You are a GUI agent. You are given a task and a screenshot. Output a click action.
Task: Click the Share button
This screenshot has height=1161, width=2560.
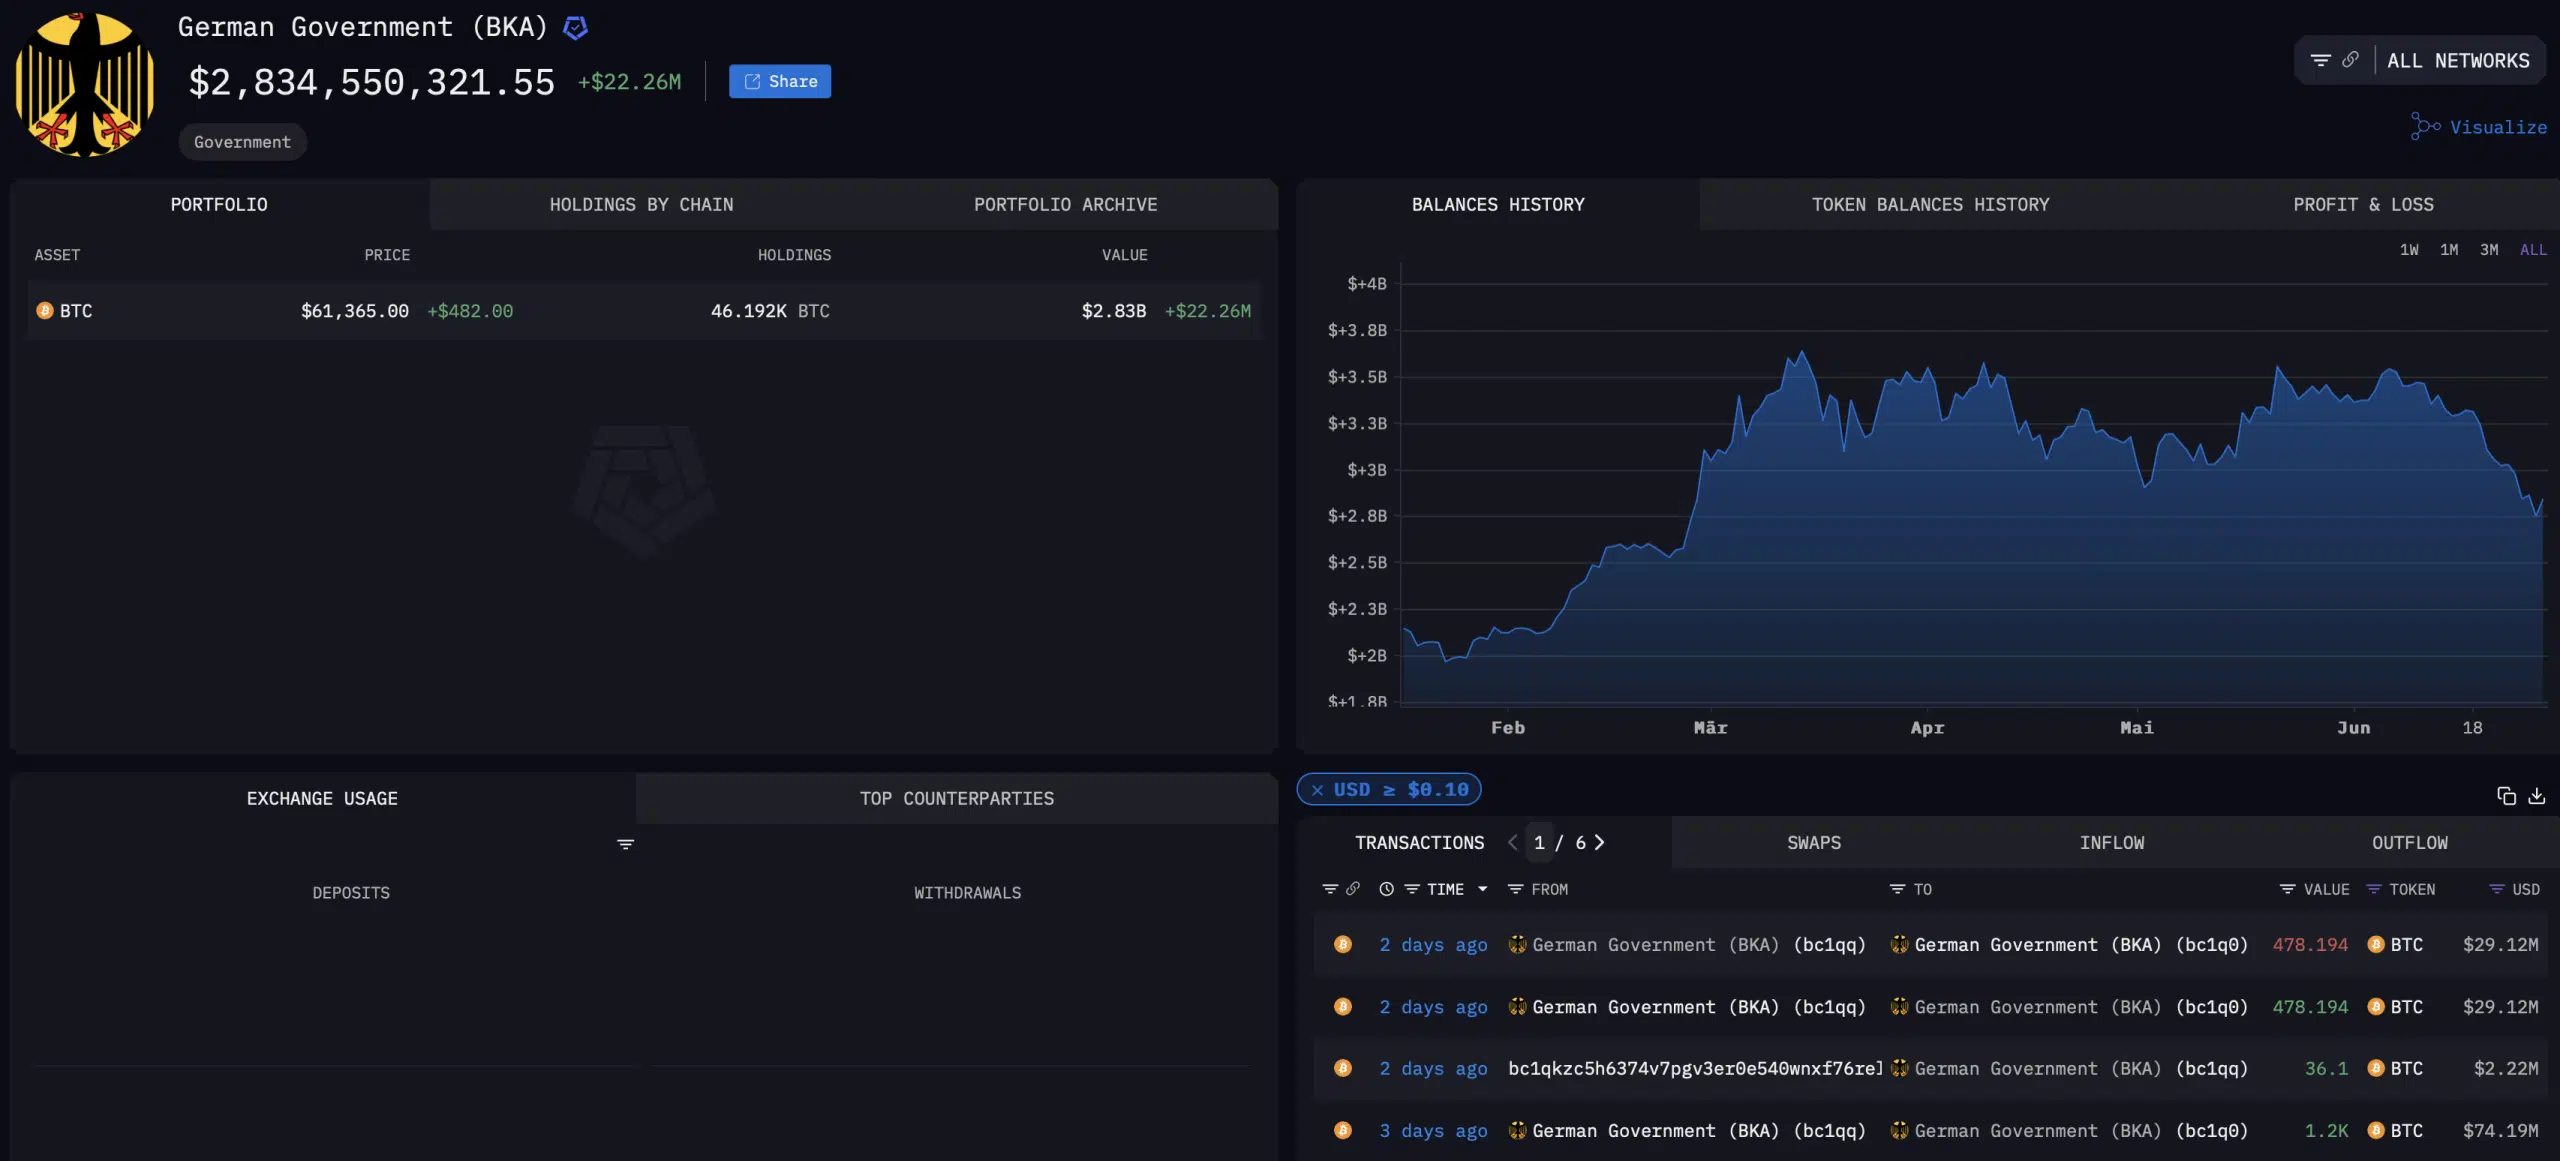(780, 81)
